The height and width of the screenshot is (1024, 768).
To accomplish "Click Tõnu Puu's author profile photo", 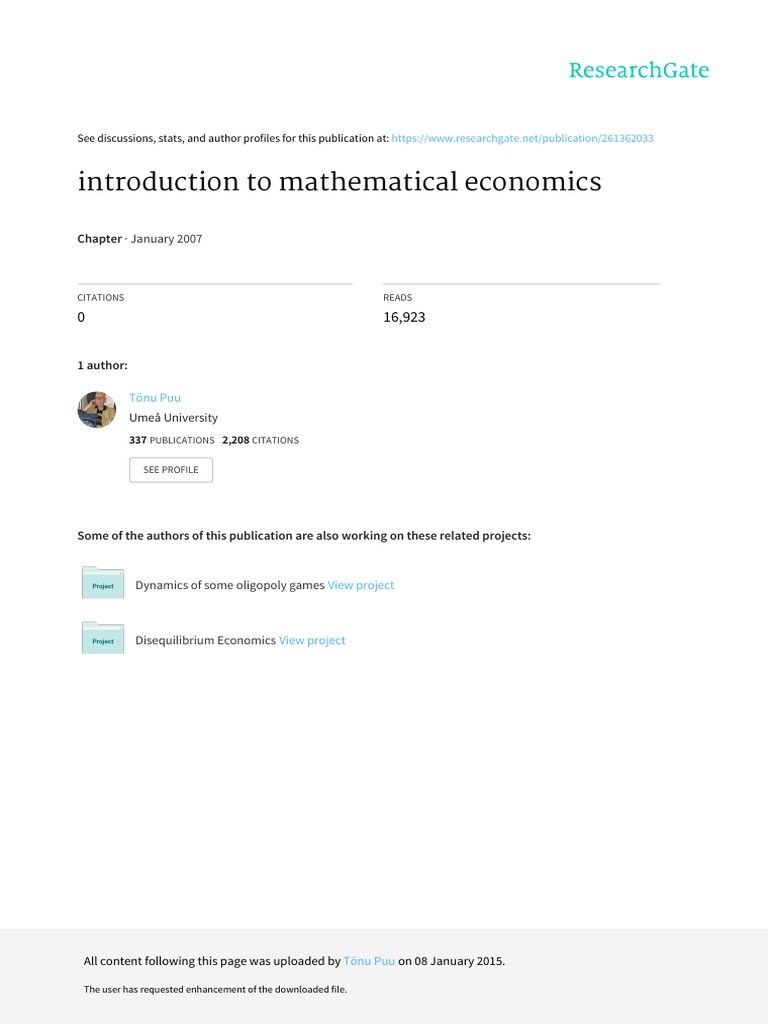I will [97, 410].
